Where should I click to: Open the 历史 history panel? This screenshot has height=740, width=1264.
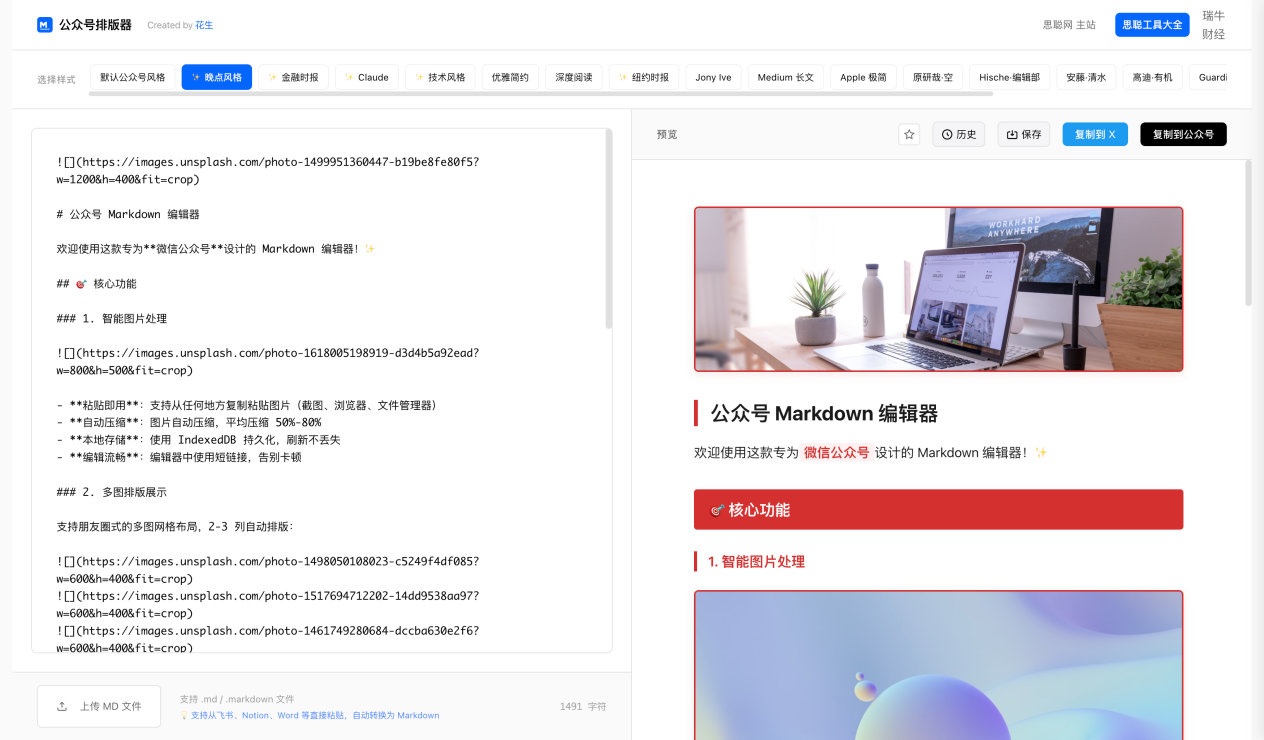(959, 134)
